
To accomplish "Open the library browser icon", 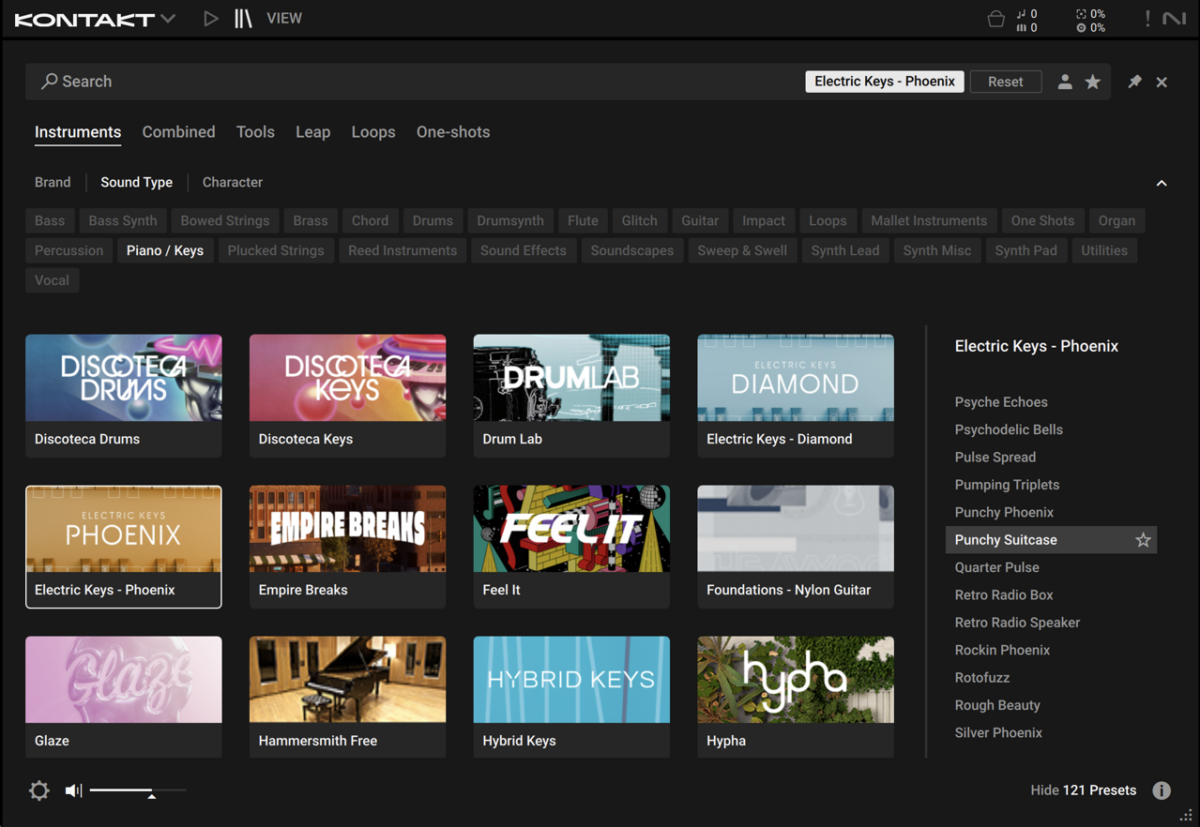I will pyautogui.click(x=243, y=18).
